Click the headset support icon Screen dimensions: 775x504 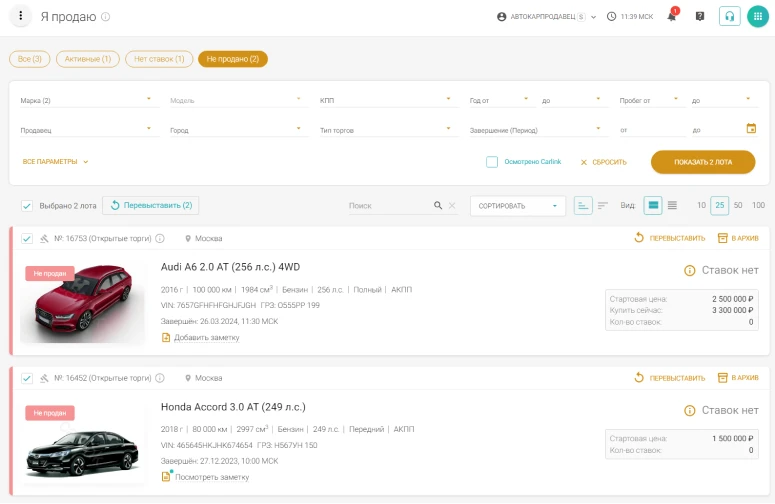729,17
